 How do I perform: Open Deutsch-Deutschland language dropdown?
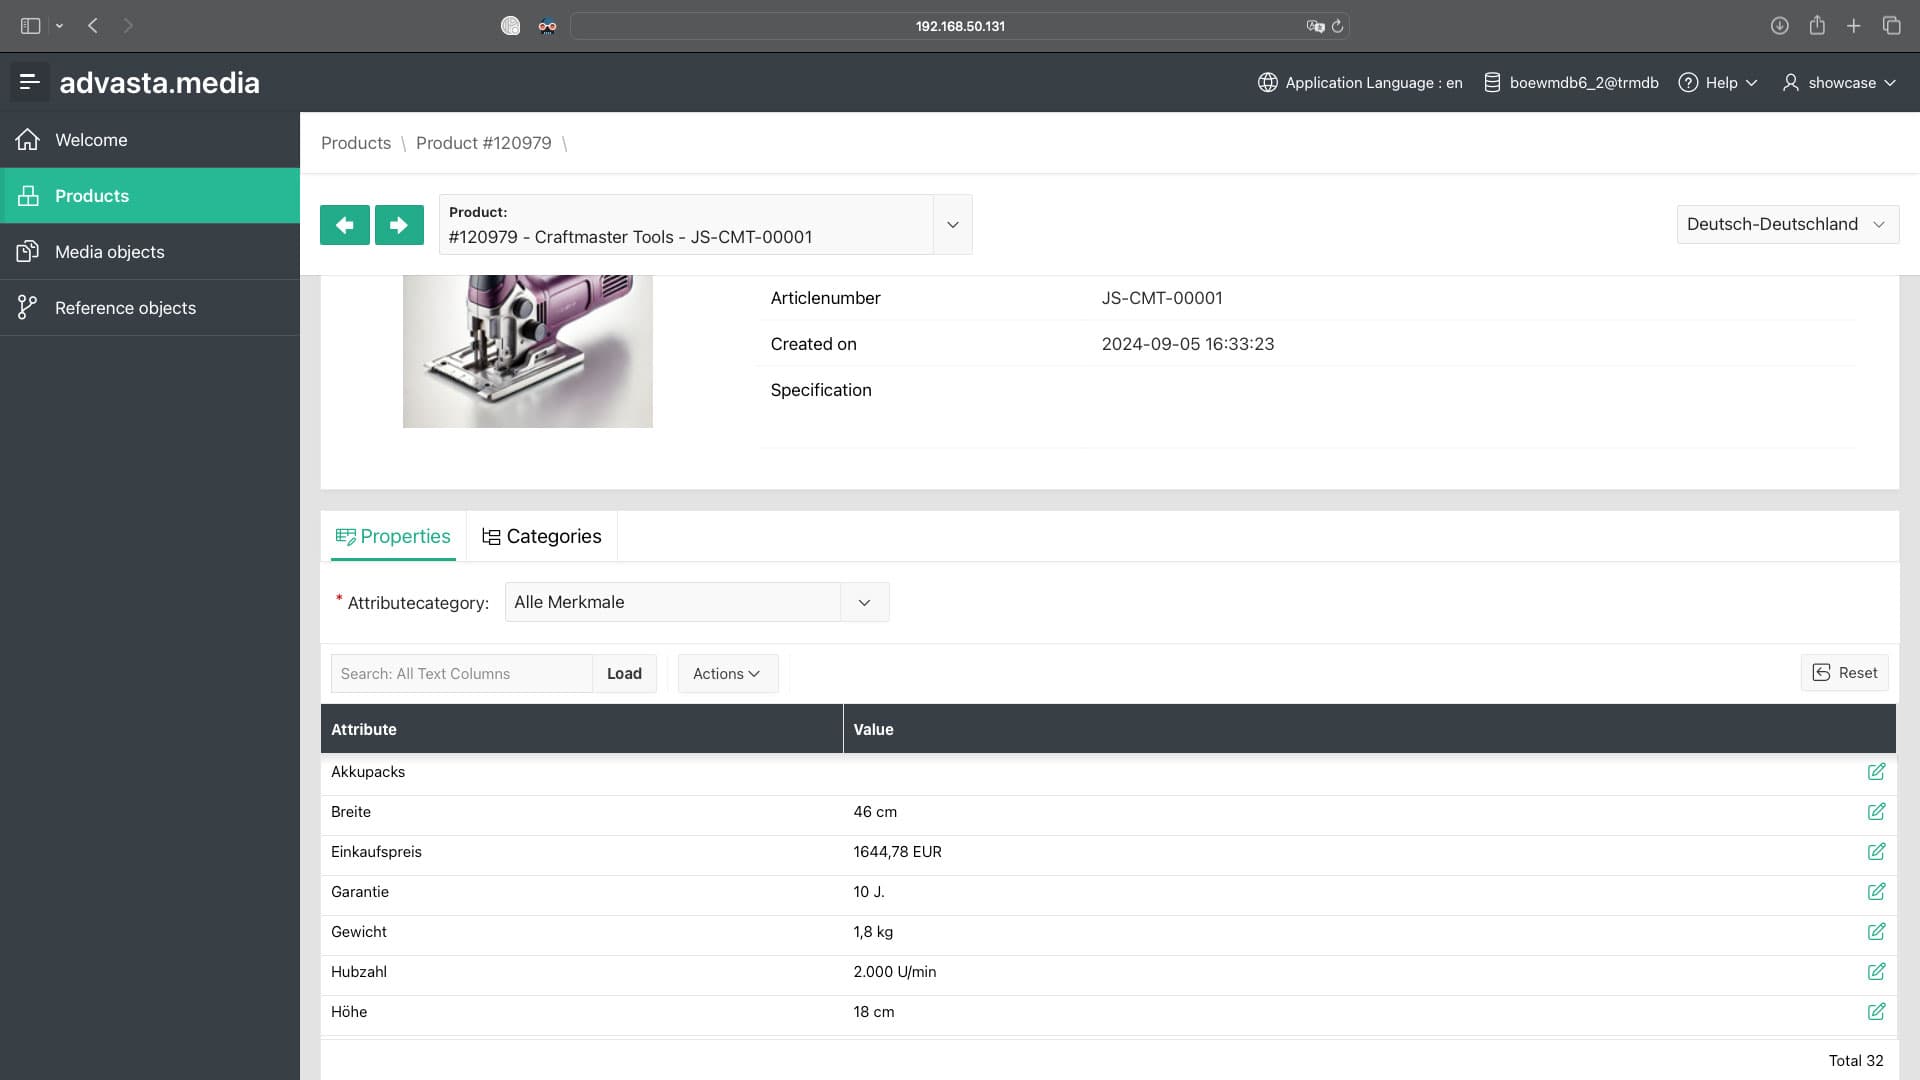(x=1787, y=224)
